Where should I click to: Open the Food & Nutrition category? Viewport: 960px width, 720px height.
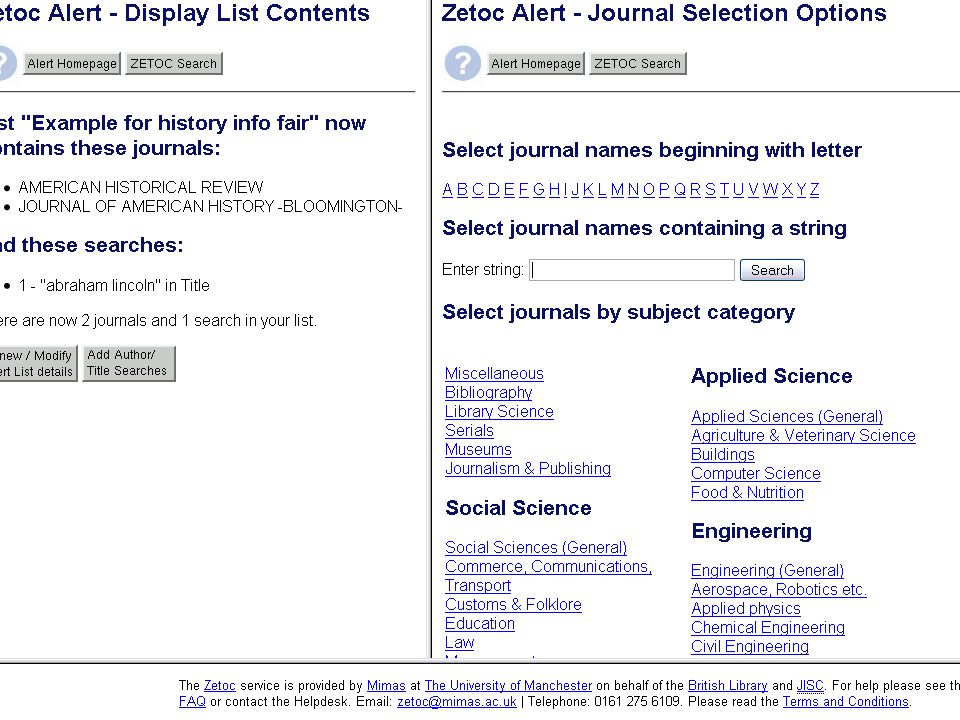747,492
